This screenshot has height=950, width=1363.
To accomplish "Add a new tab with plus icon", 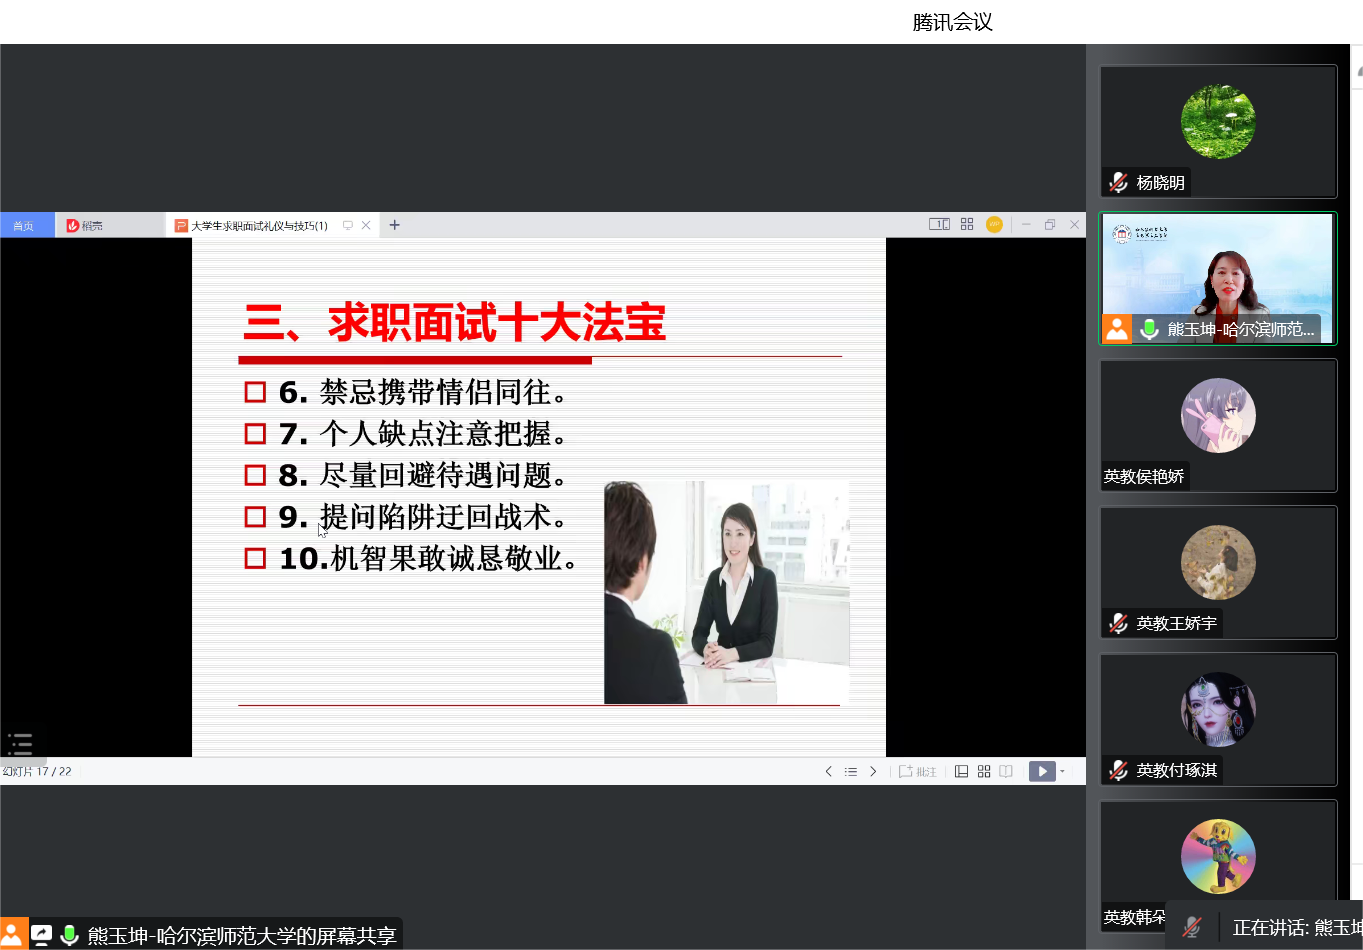I will pos(394,225).
